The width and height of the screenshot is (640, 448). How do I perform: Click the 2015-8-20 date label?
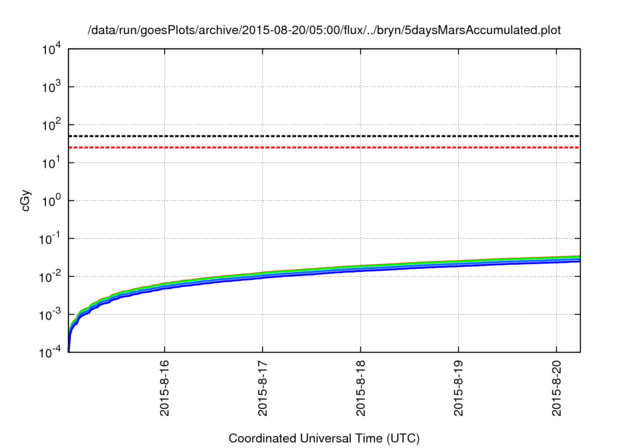click(x=556, y=388)
